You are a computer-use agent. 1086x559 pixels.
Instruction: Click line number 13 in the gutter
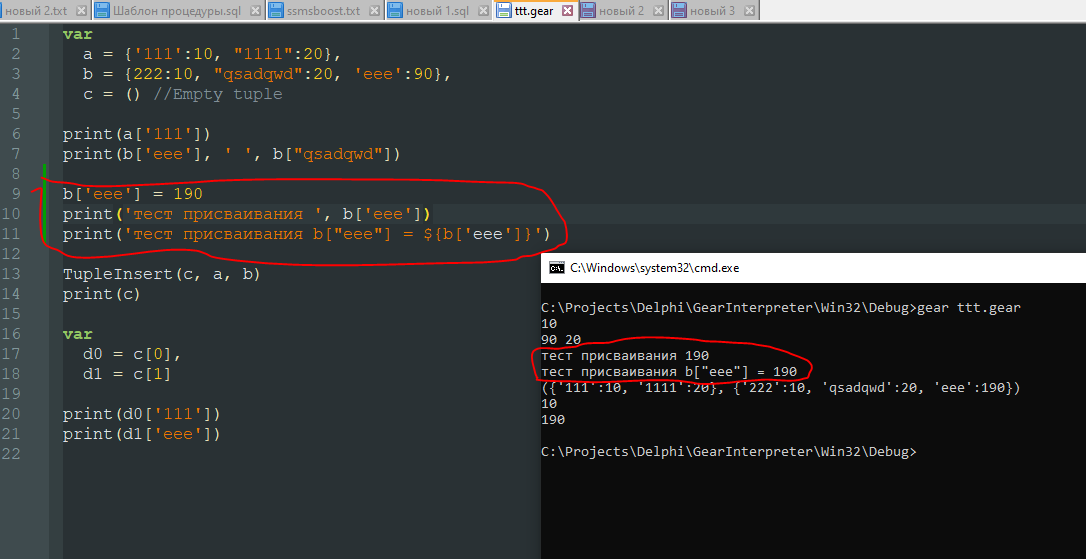(x=14, y=274)
